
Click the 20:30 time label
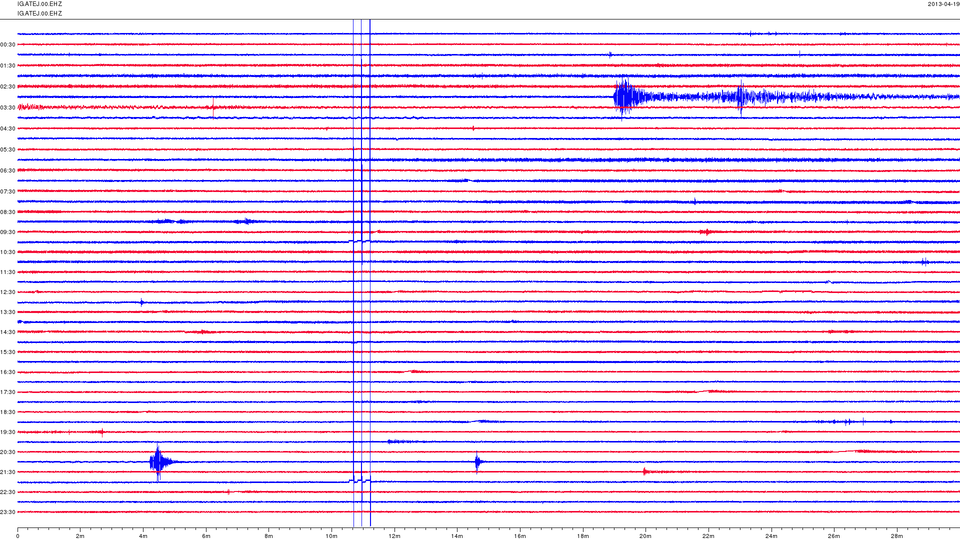[8, 452]
